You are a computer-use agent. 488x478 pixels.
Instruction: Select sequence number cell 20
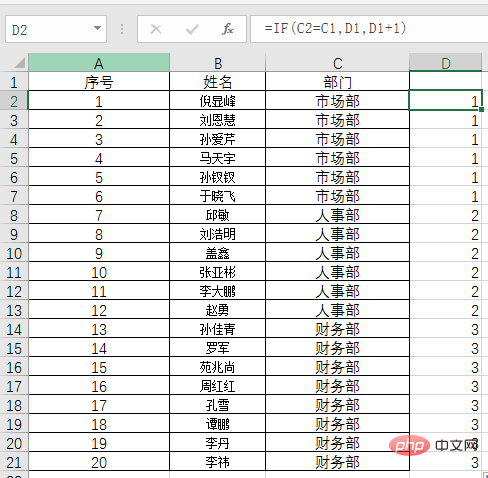99,461
